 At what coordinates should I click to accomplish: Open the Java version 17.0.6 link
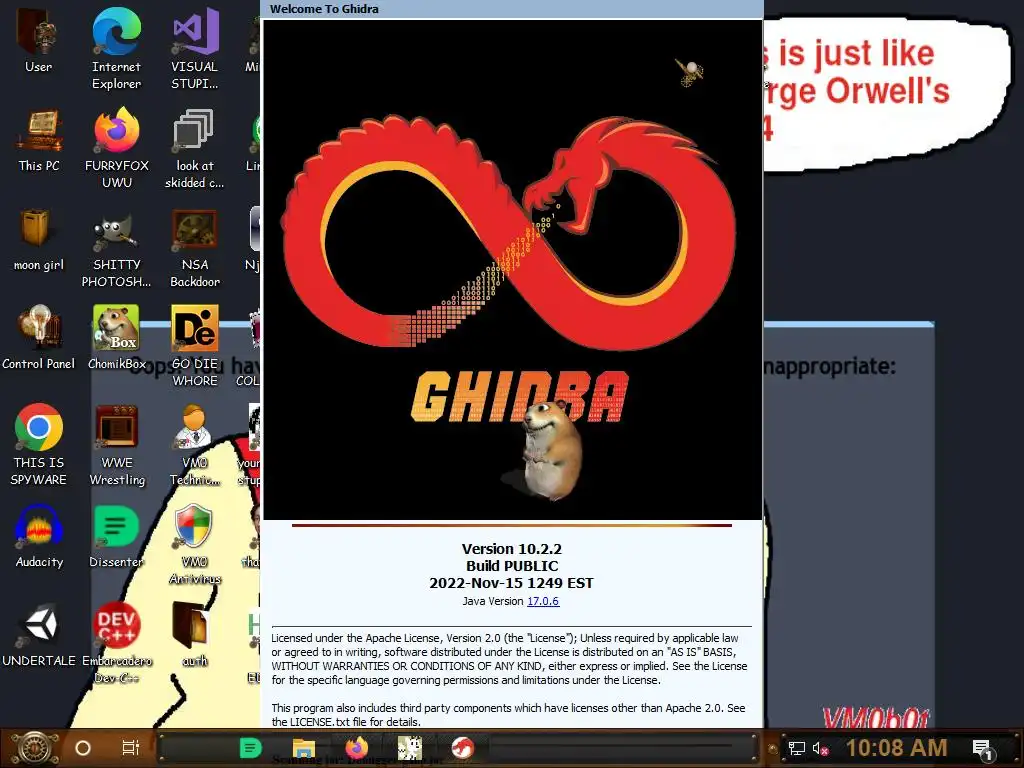[543, 601]
